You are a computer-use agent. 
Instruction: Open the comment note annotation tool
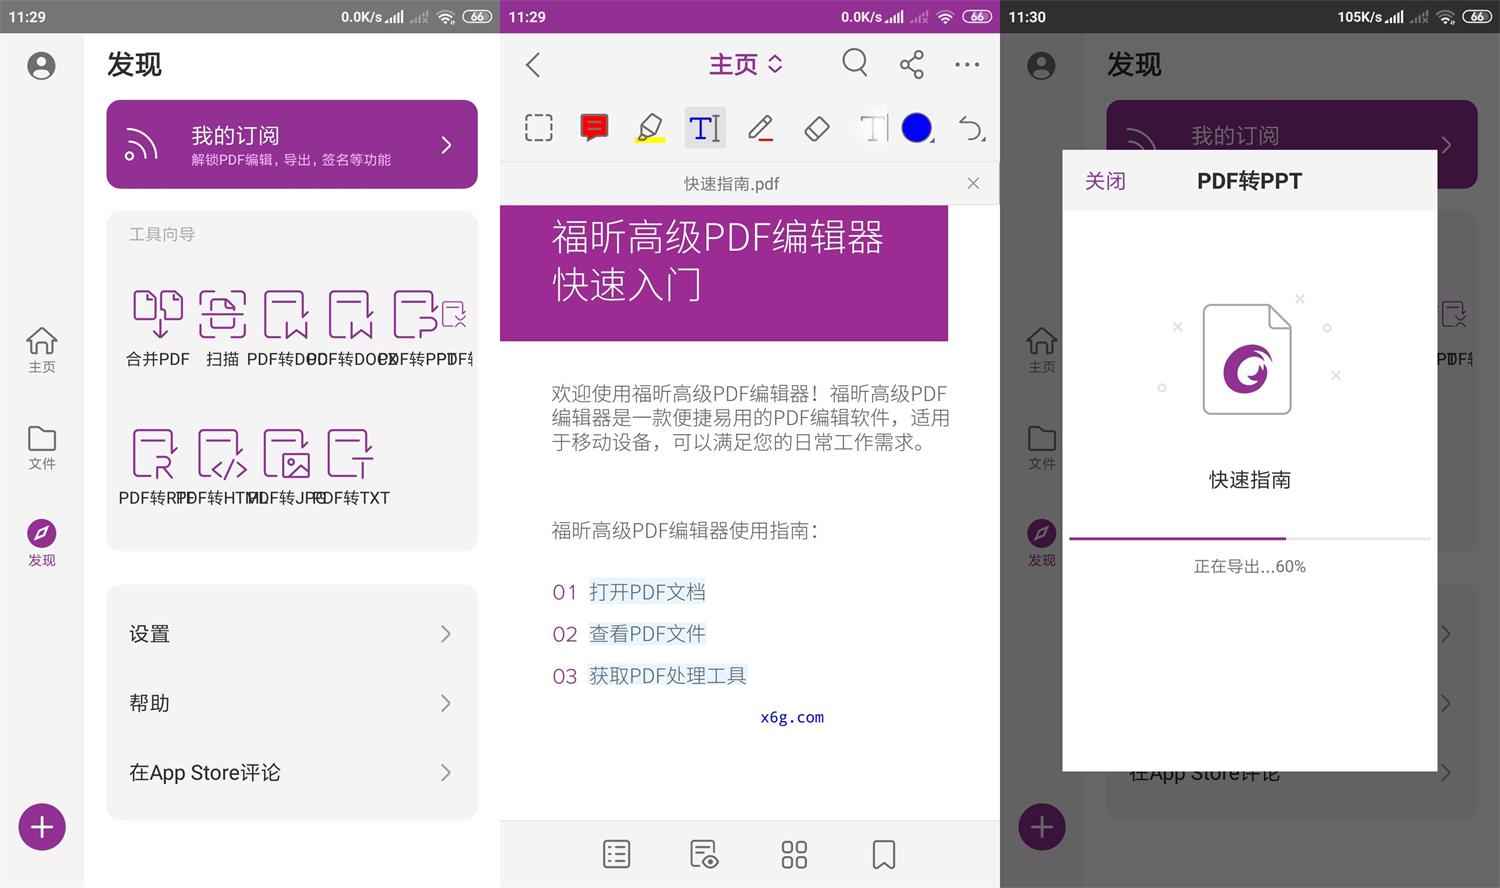pos(593,128)
